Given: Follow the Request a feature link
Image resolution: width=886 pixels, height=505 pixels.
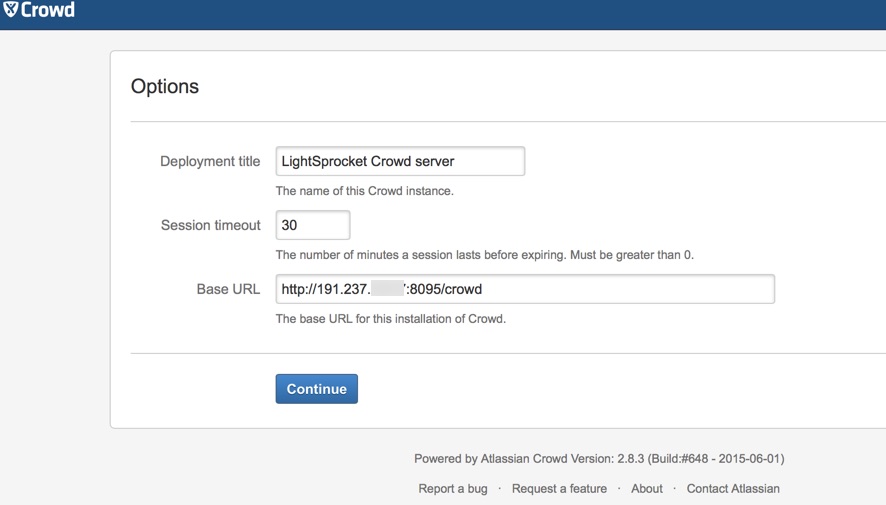Looking at the screenshot, I should 559,488.
